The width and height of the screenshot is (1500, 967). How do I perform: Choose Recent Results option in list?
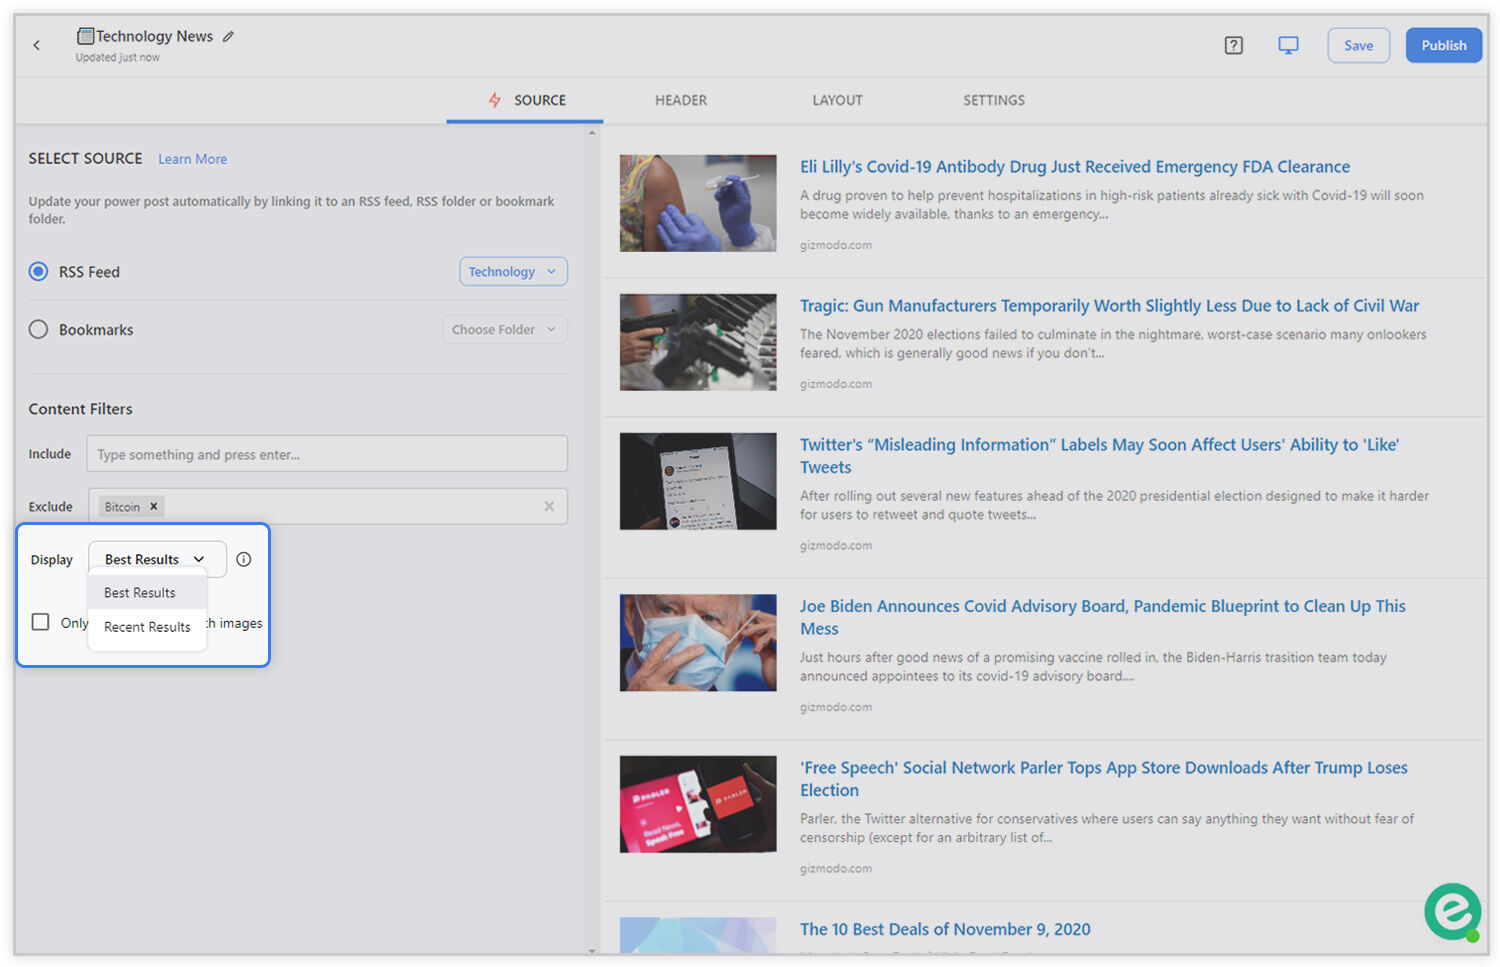click(147, 627)
